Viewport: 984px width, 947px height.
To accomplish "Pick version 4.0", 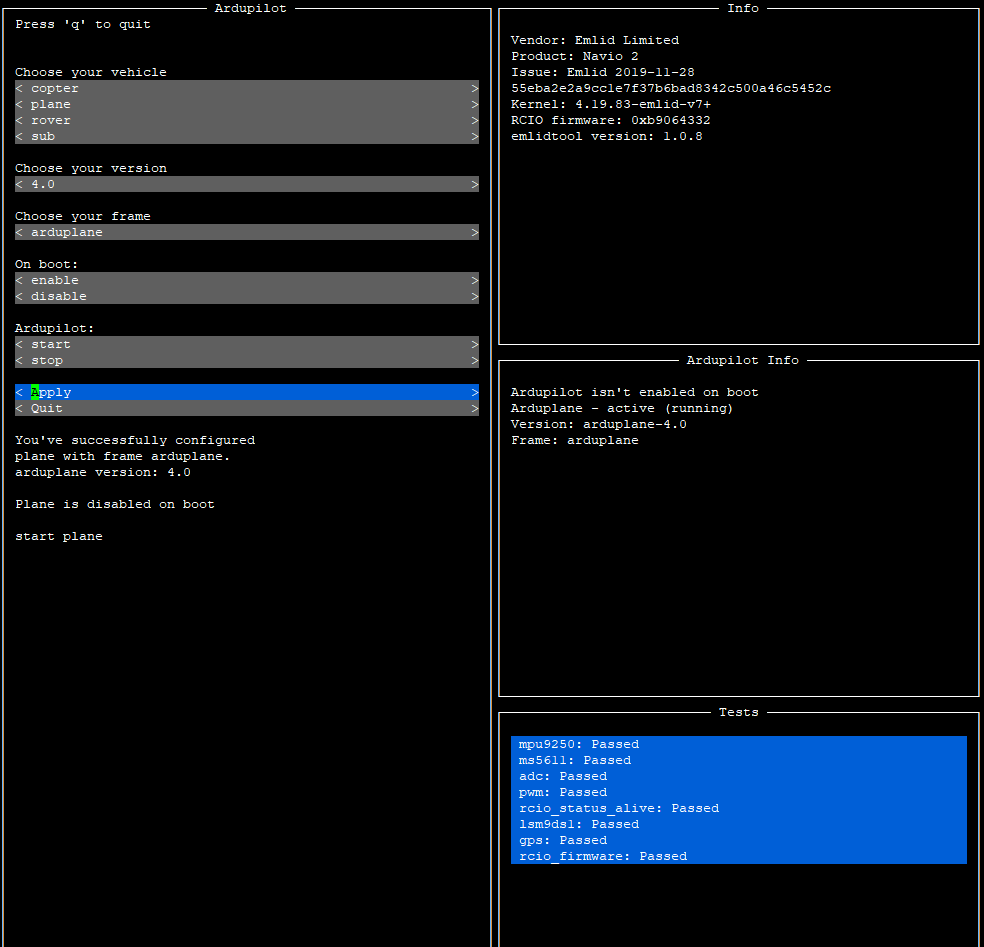I will point(247,185).
